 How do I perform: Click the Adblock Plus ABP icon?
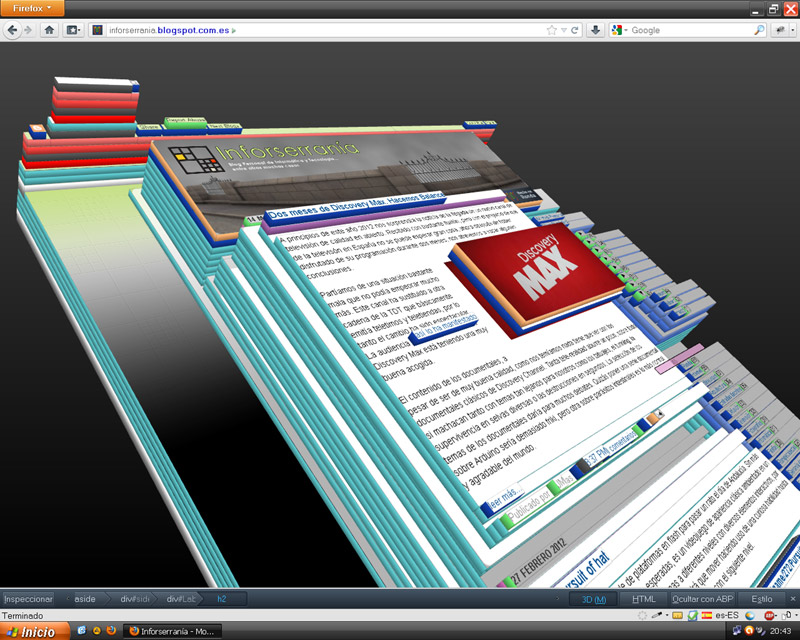[x=769, y=616]
